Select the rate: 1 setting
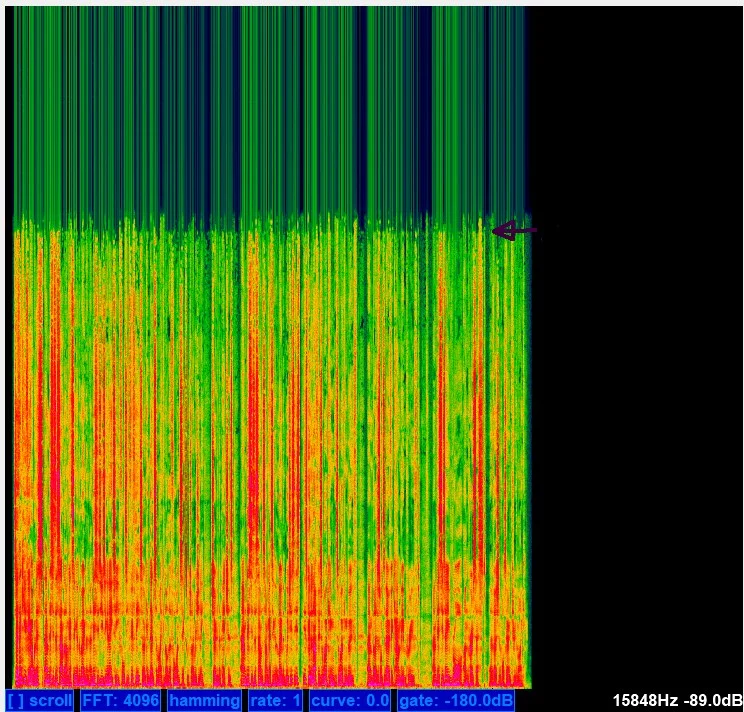744x712 pixels. coord(275,700)
